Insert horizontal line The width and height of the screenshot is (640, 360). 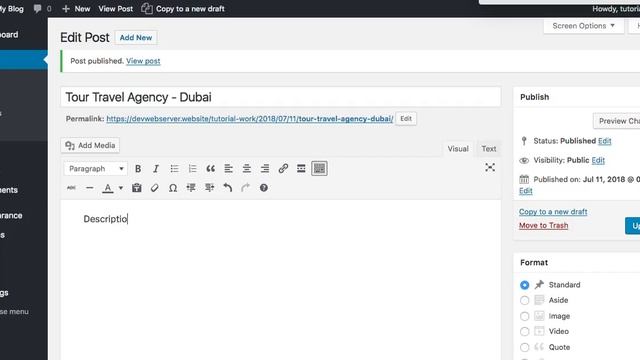point(89,188)
